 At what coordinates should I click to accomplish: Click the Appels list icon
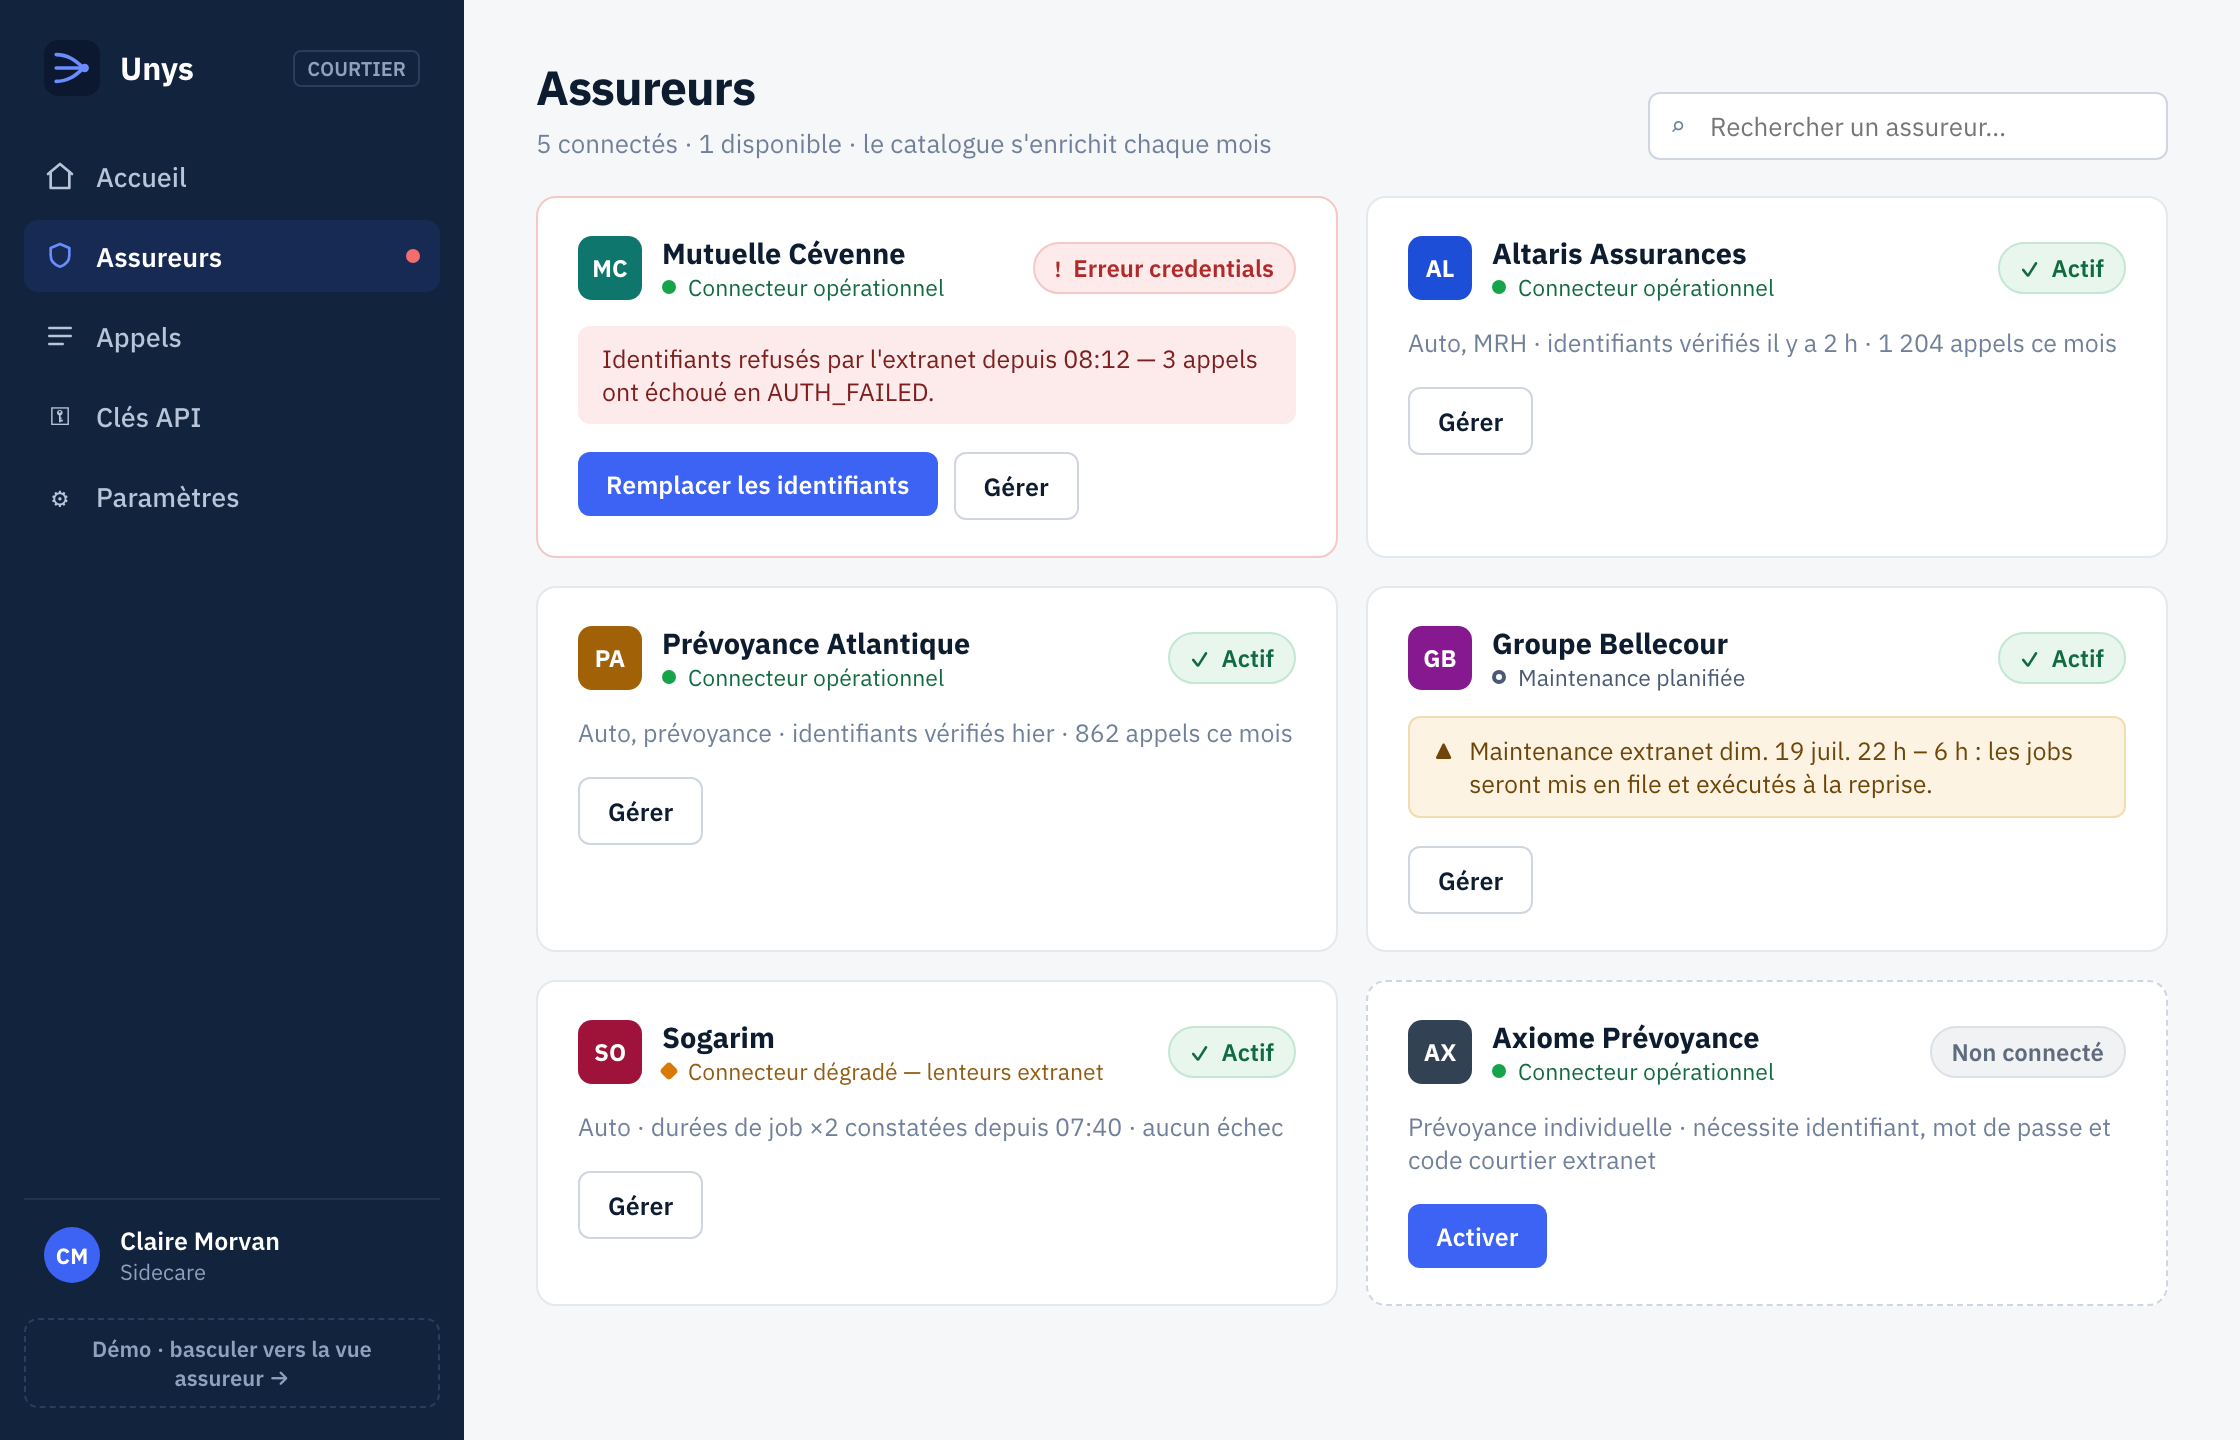pos(60,337)
